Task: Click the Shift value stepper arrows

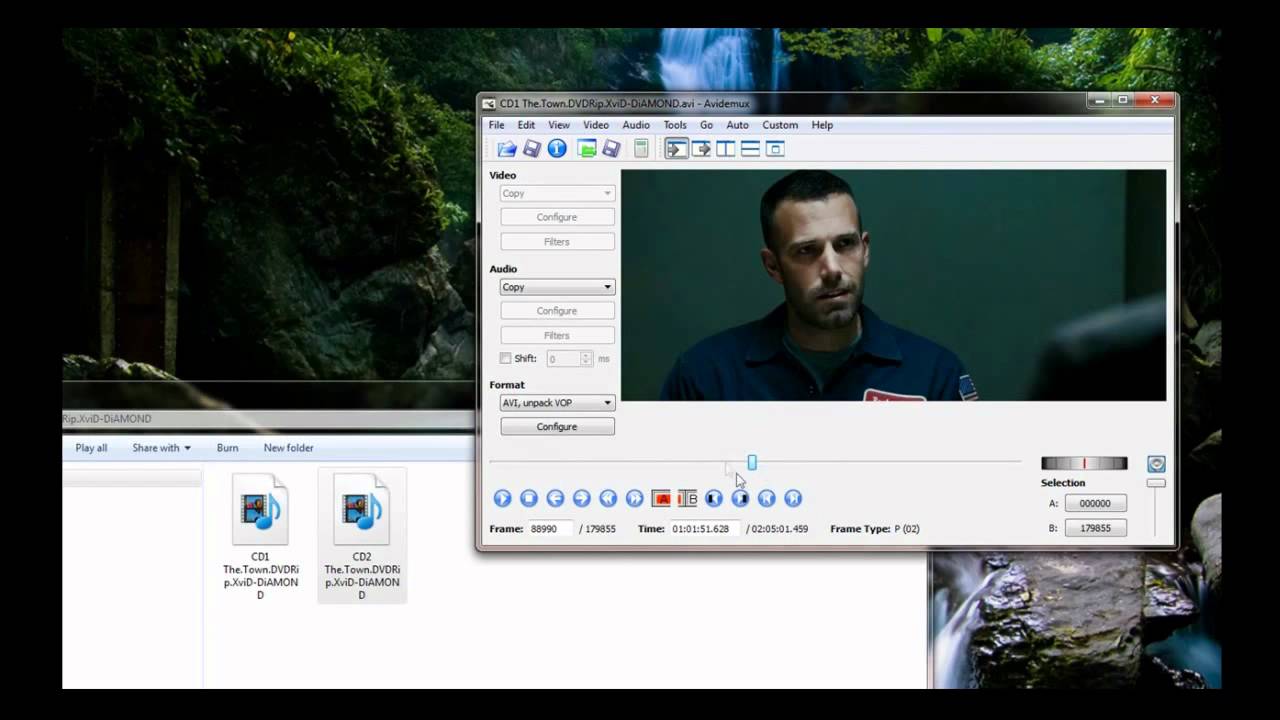Action: 587,358
